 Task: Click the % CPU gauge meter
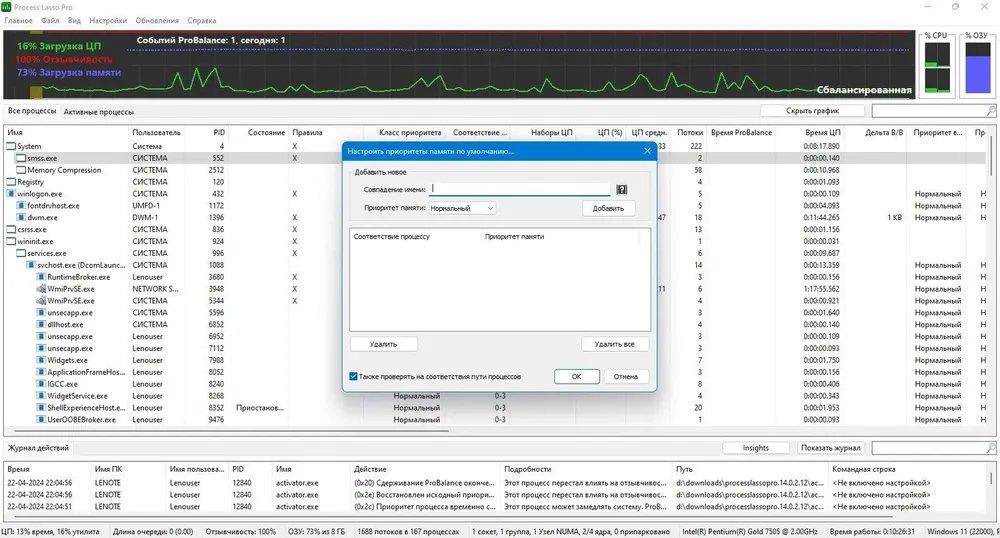point(937,67)
